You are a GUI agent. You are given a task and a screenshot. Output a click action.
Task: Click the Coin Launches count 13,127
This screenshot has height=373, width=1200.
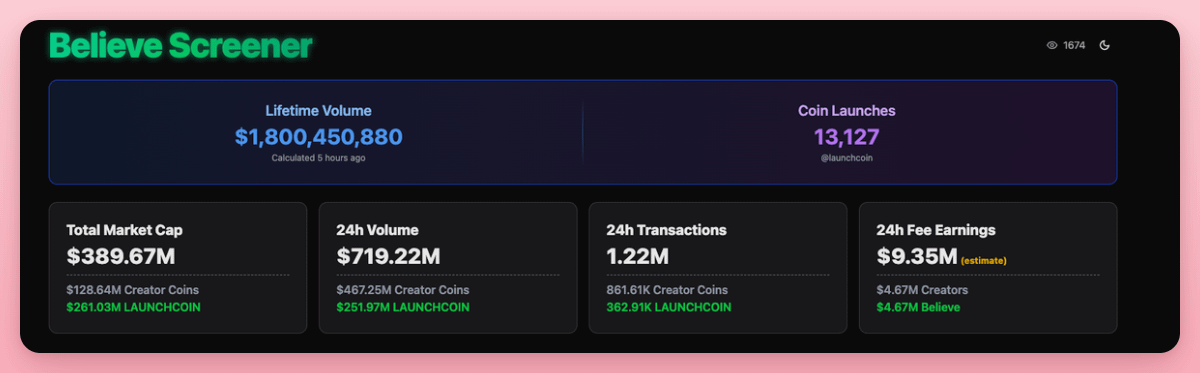[847, 137]
